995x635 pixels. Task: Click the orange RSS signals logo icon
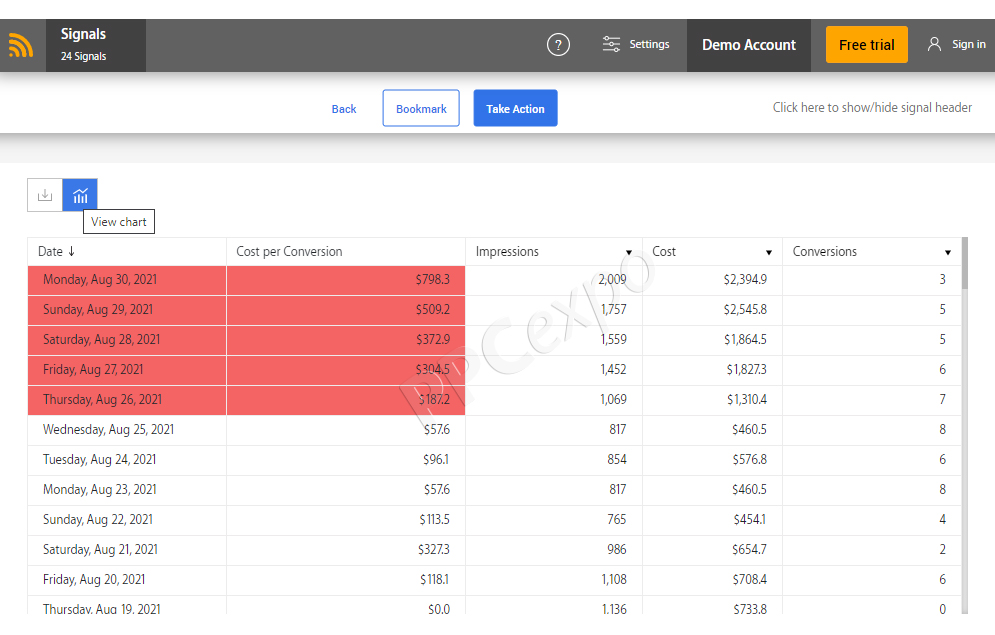[x=20, y=45]
